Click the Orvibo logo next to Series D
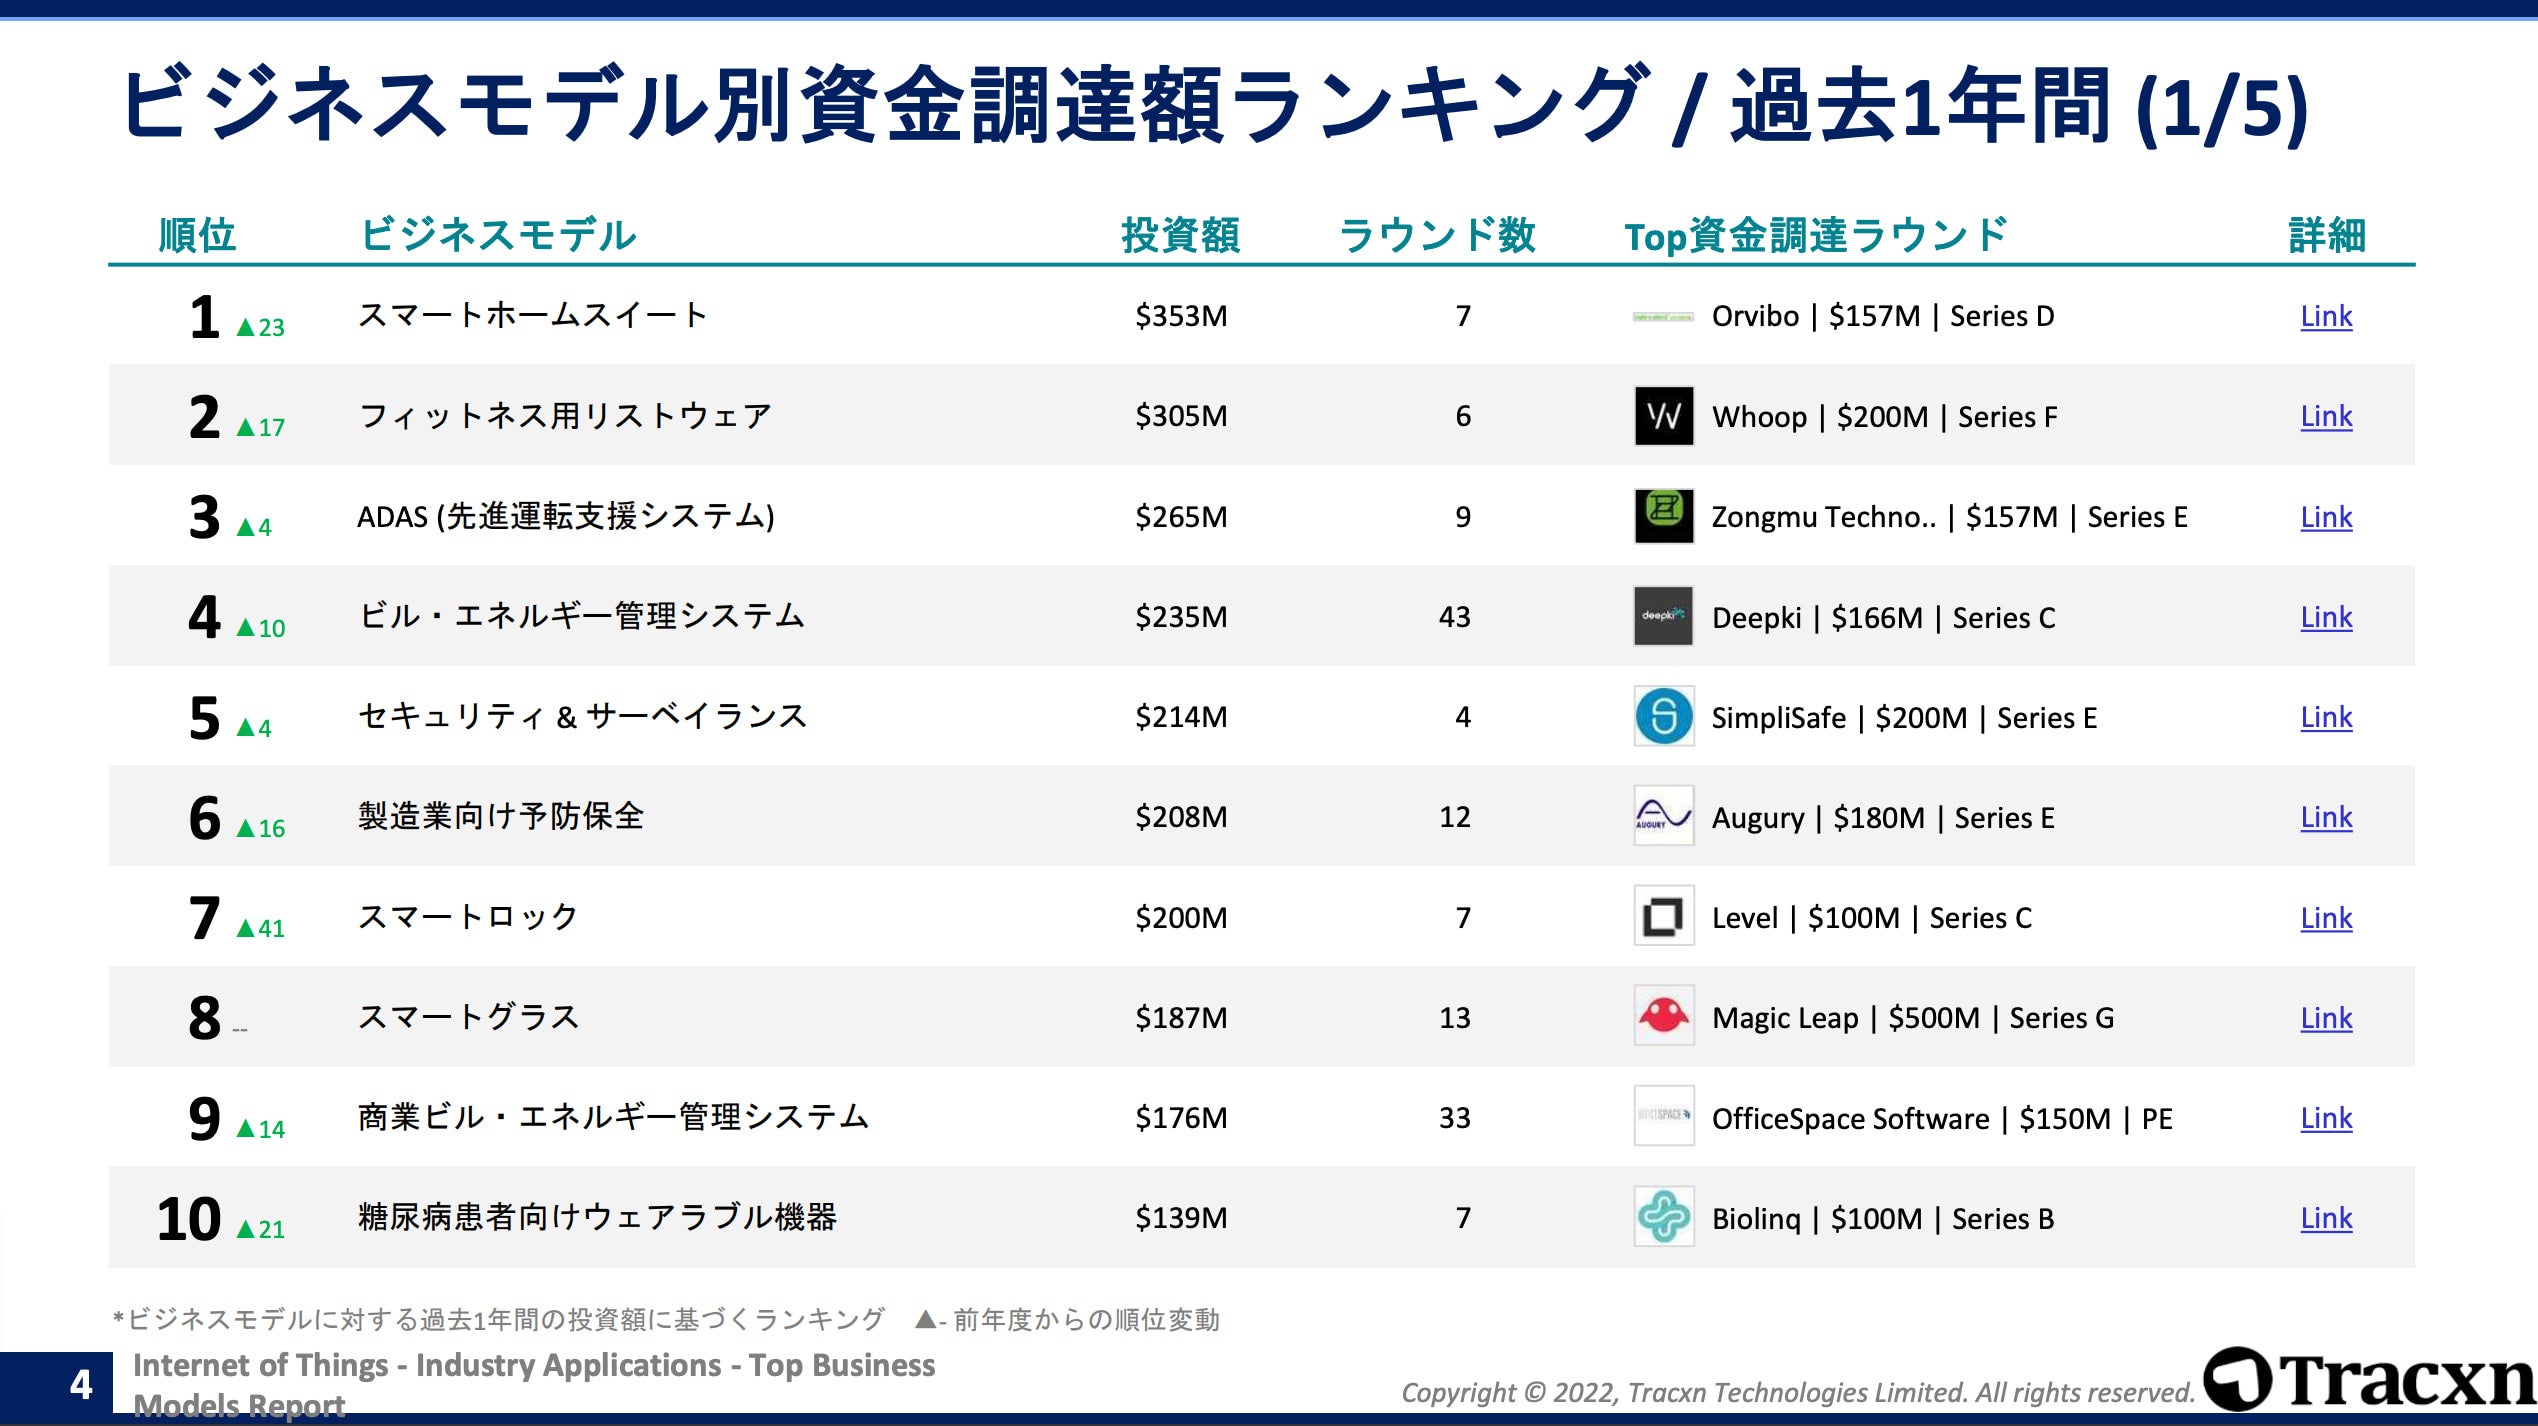 (x=1663, y=317)
